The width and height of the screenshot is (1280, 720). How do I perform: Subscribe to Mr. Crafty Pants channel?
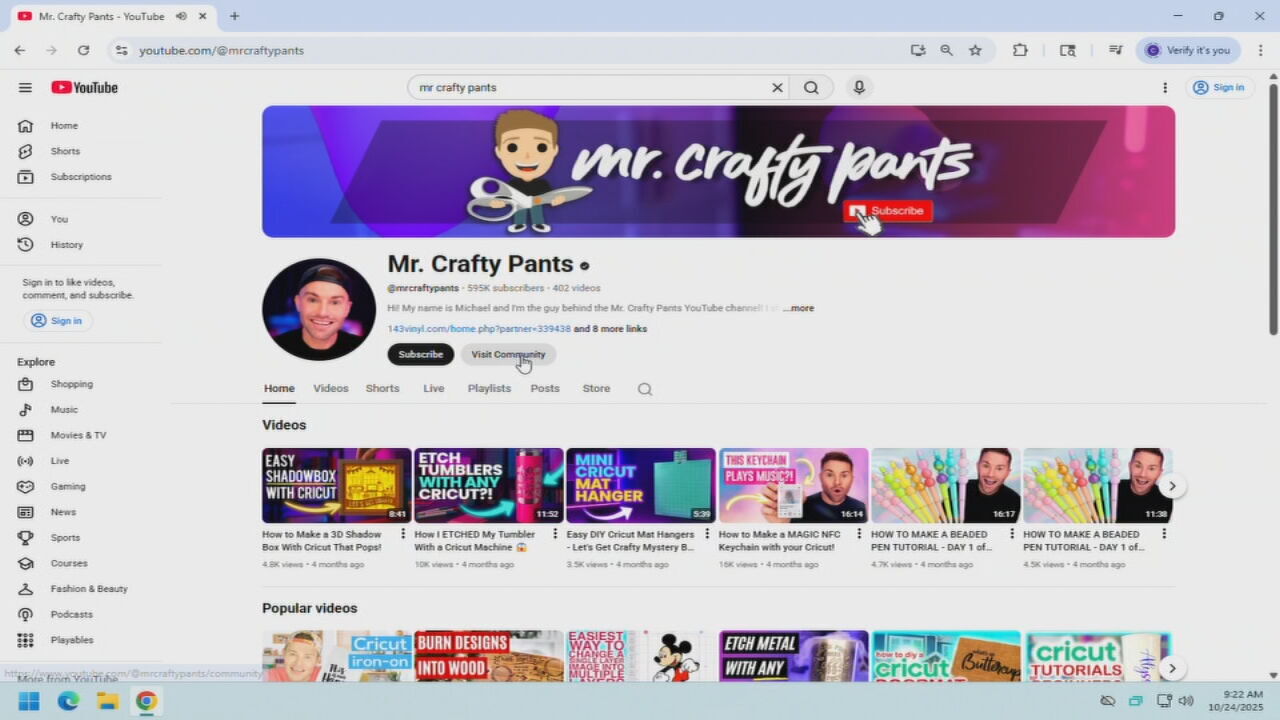[x=420, y=355]
